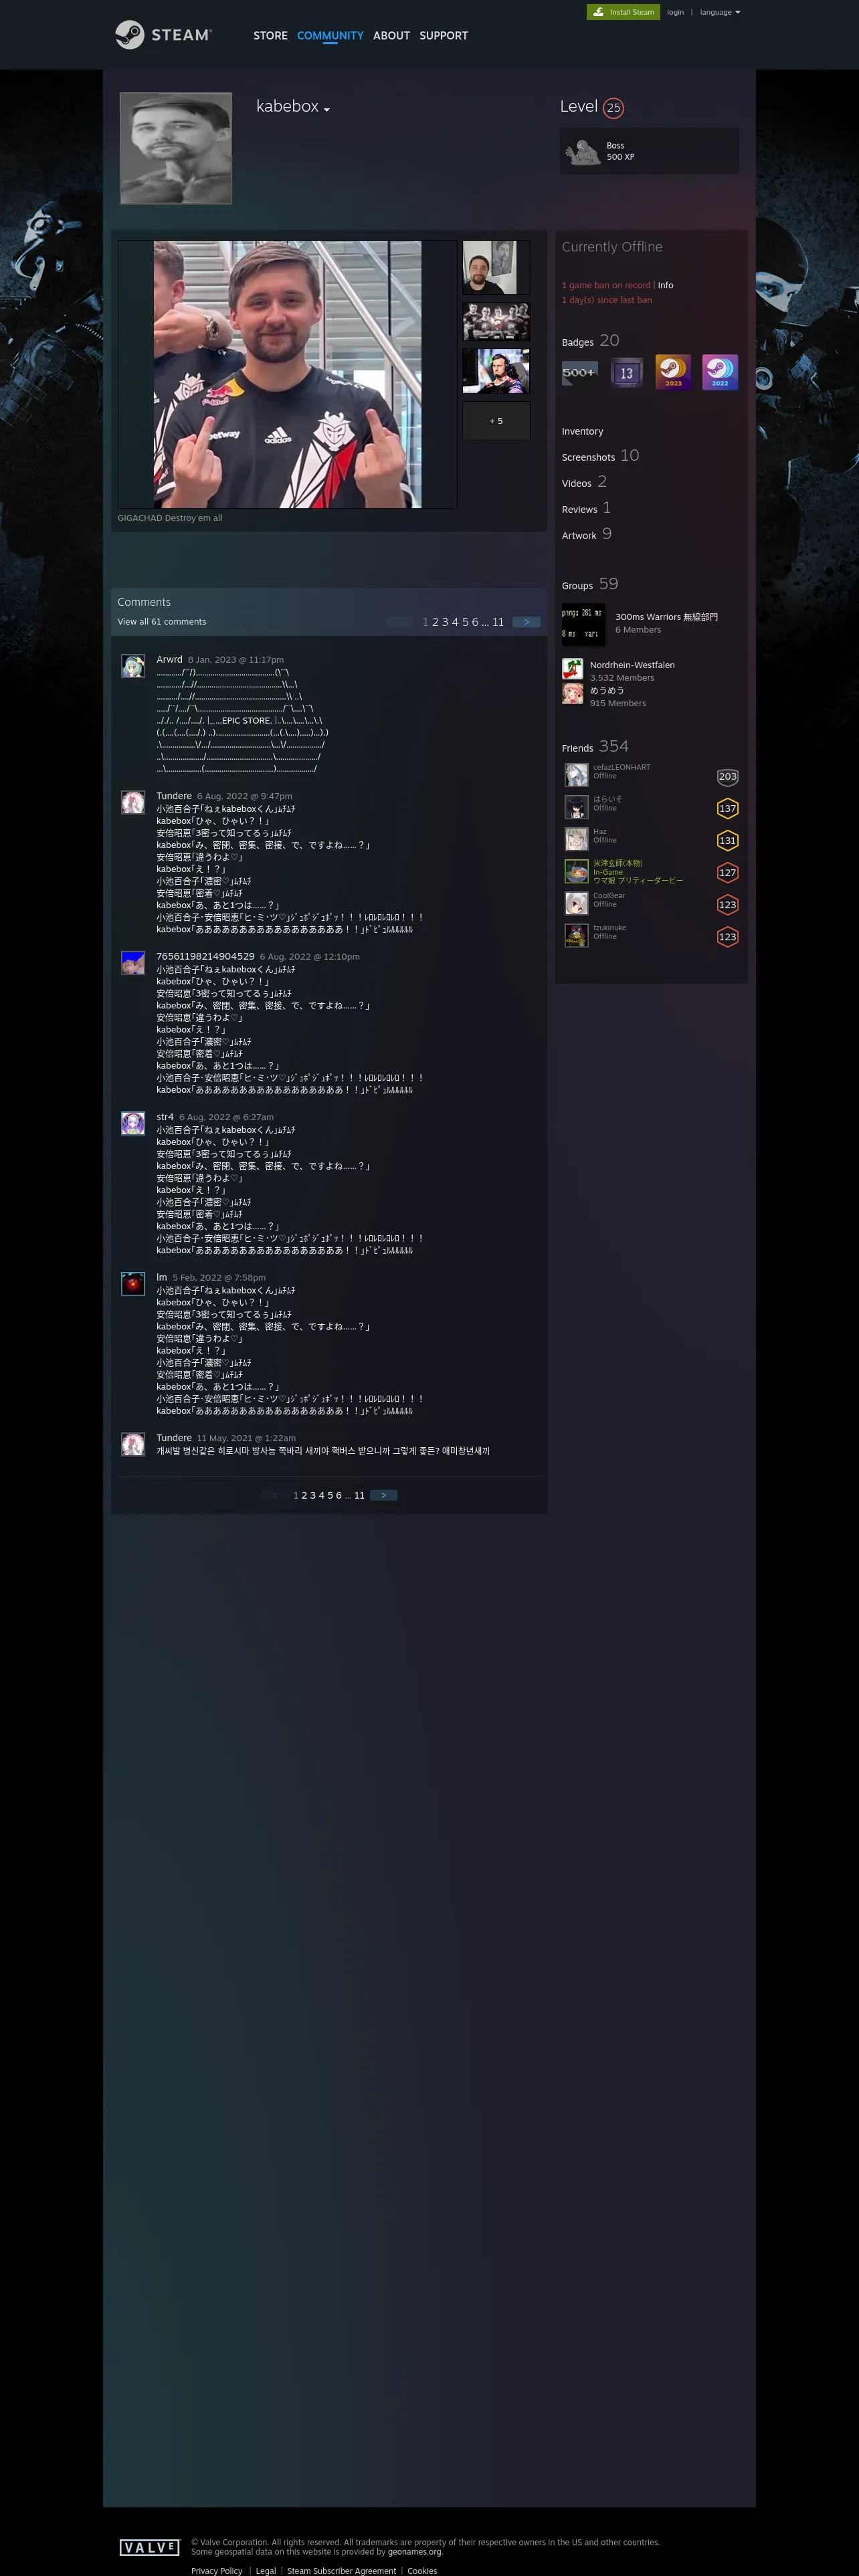Click the Steam 2022 badge icon

point(720,373)
